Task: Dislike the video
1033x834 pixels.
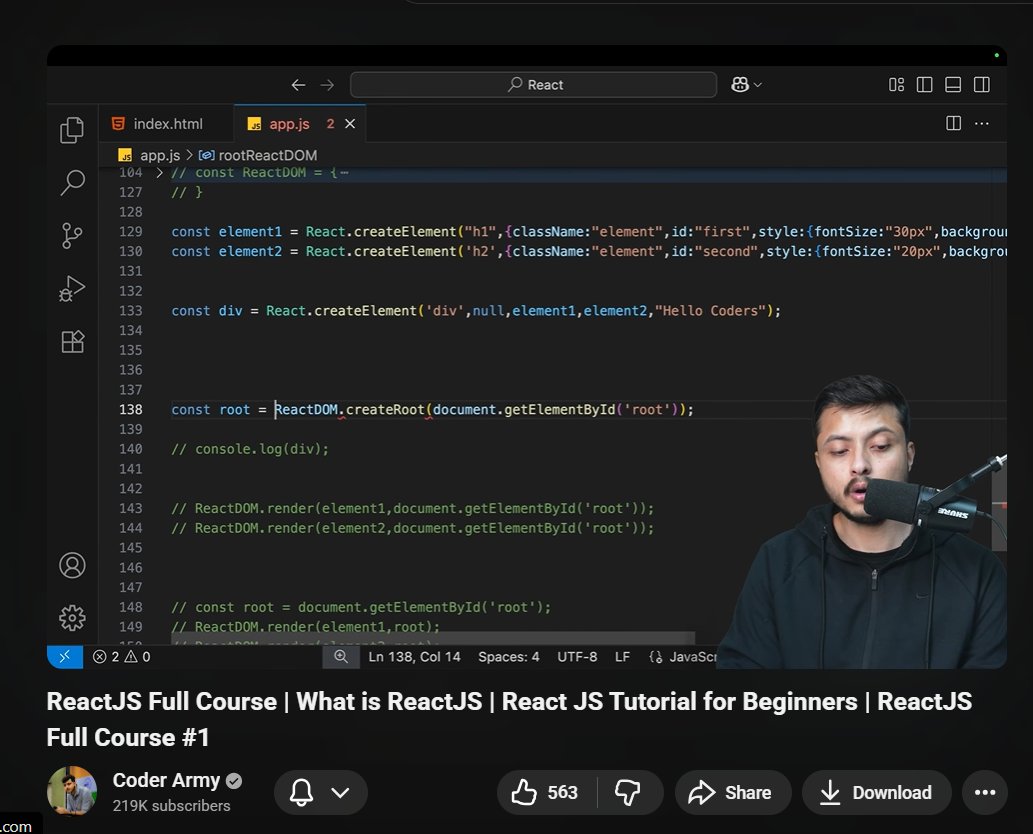Action: pos(628,792)
